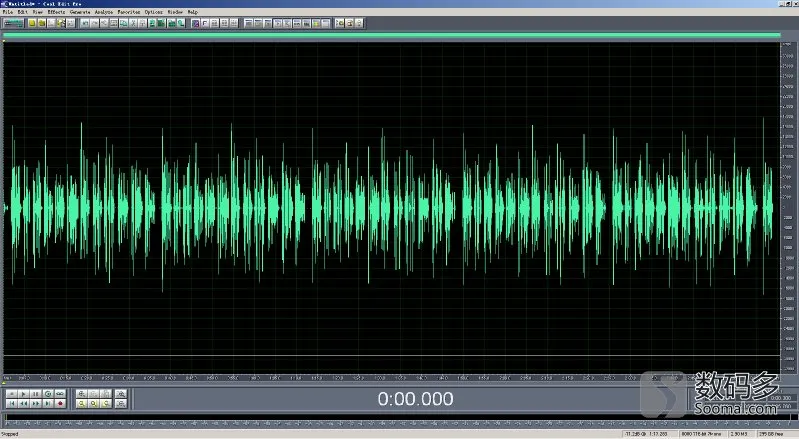
Task: Click the "Stopped" status bar text
Action: coord(10,434)
